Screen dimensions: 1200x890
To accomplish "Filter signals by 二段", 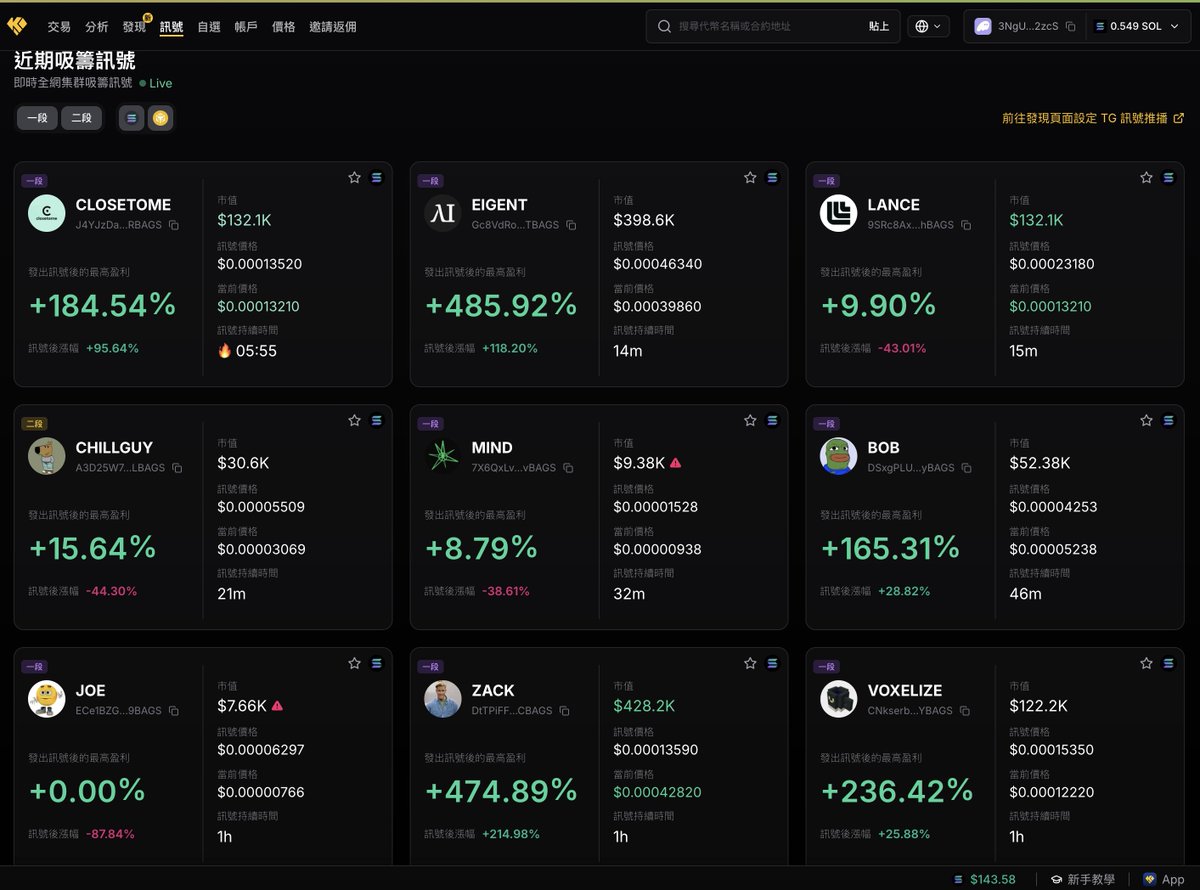I will pos(81,118).
